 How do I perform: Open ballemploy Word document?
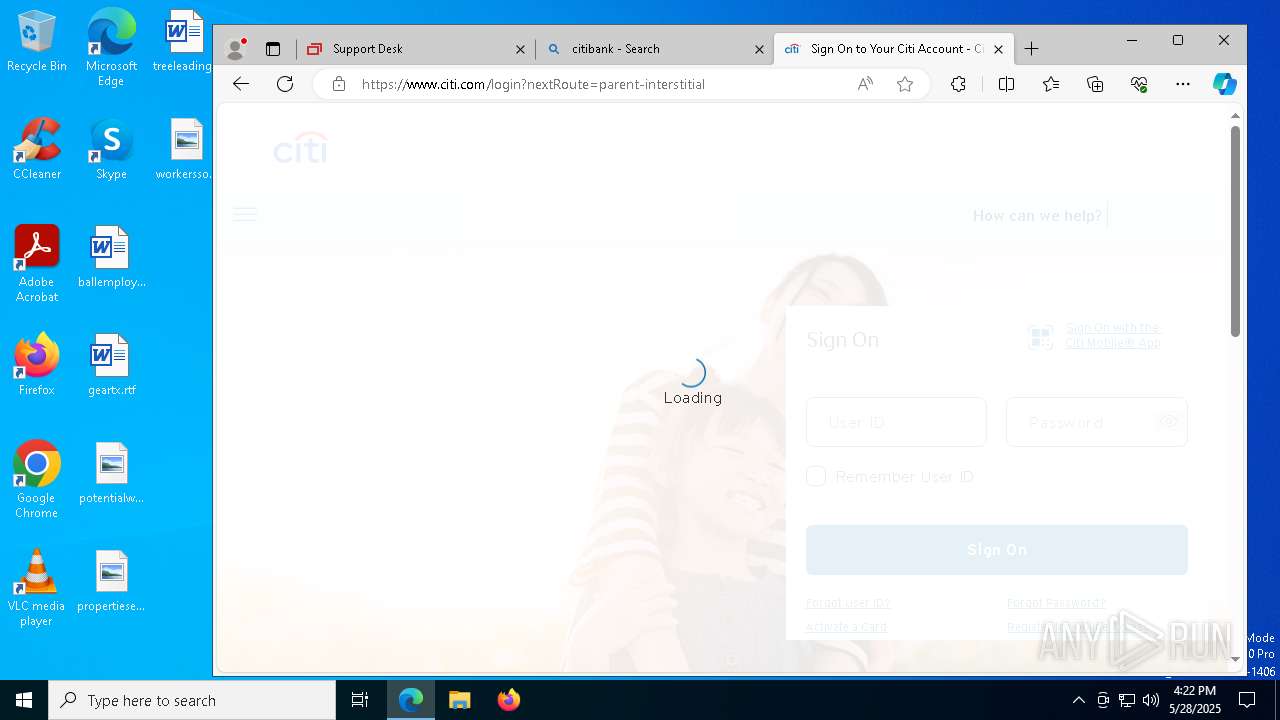111,258
